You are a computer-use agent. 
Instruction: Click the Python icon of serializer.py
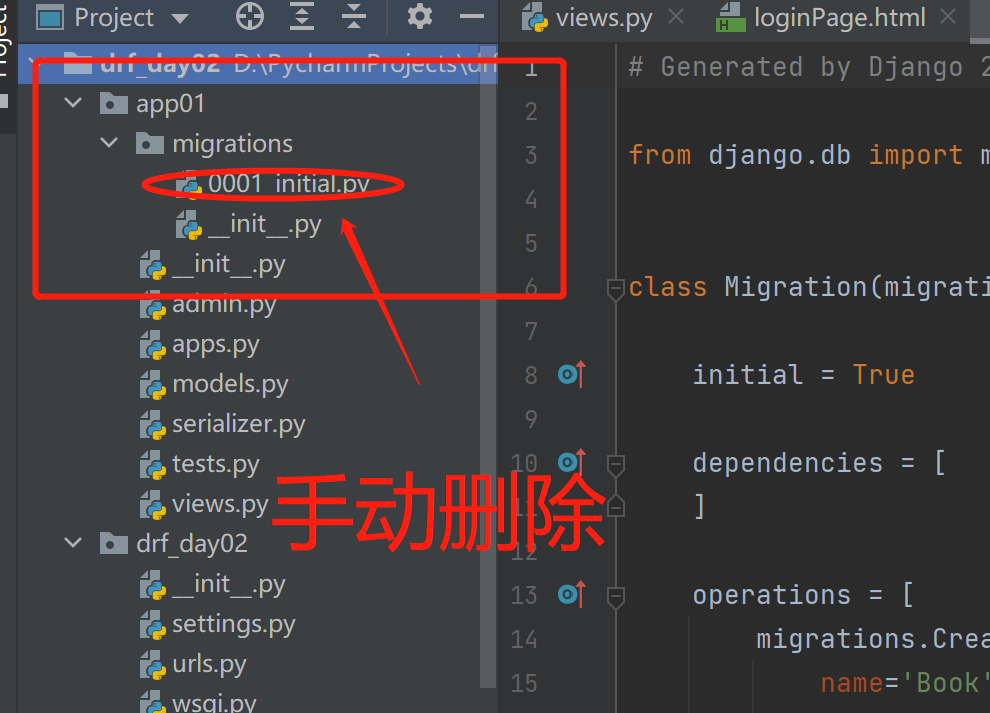point(153,426)
